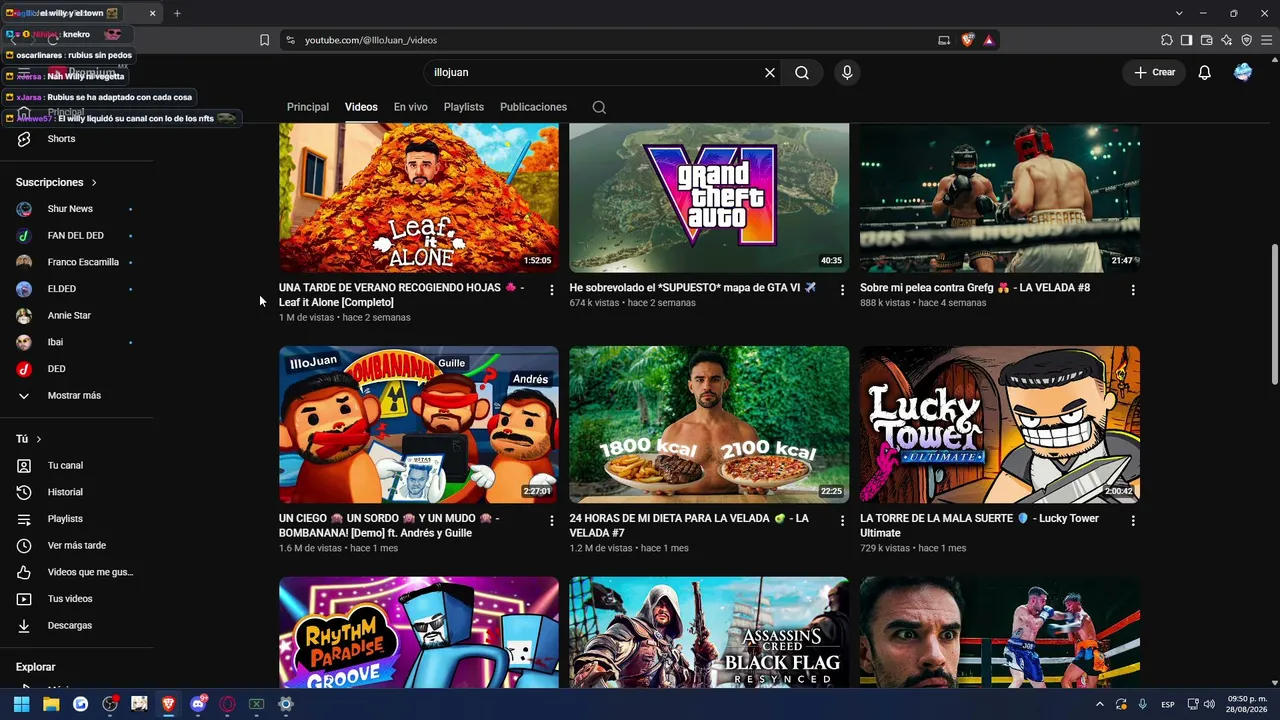1280x720 pixels.
Task: Open File Explorer from the taskbar
Action: point(51,704)
